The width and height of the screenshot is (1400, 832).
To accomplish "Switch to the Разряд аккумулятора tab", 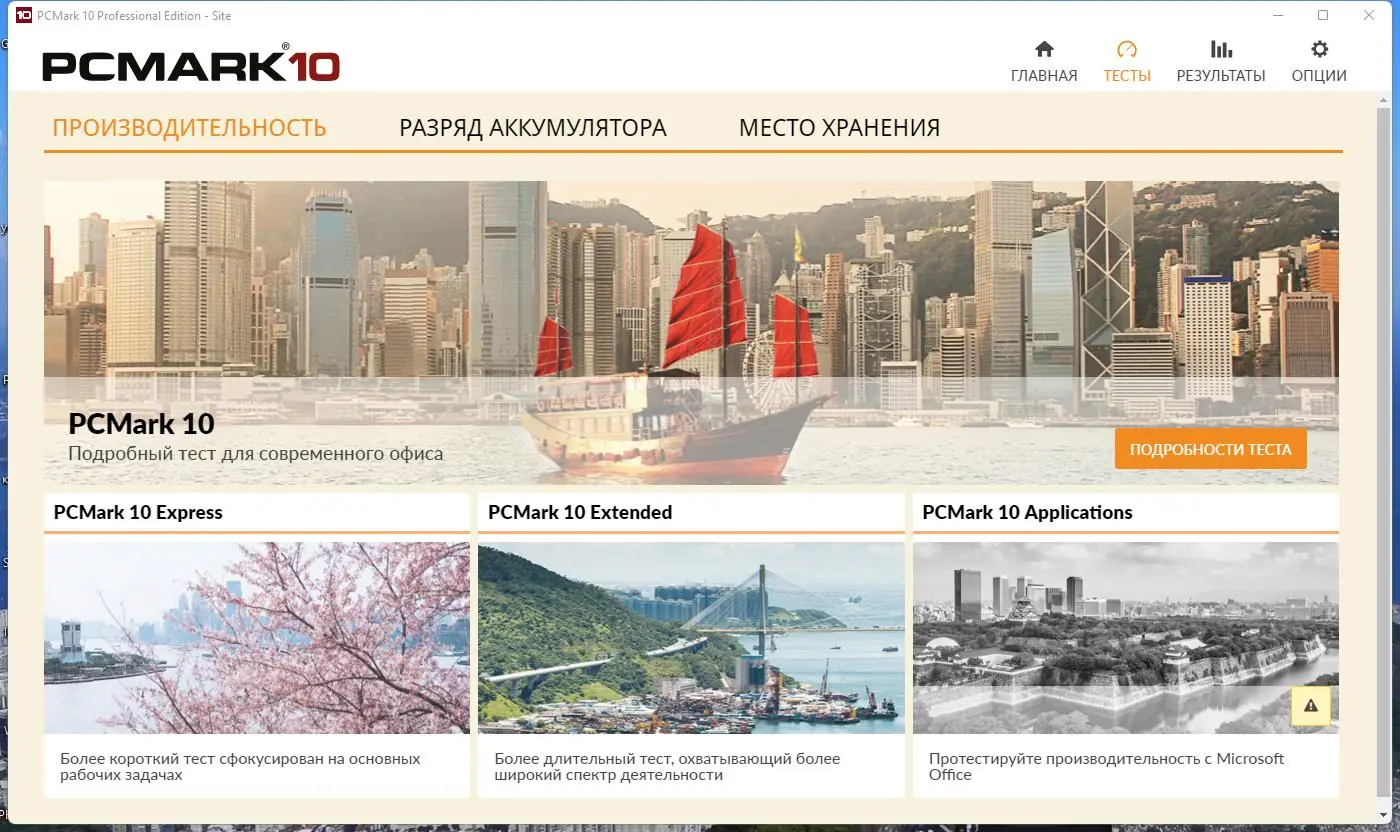I will click(533, 128).
